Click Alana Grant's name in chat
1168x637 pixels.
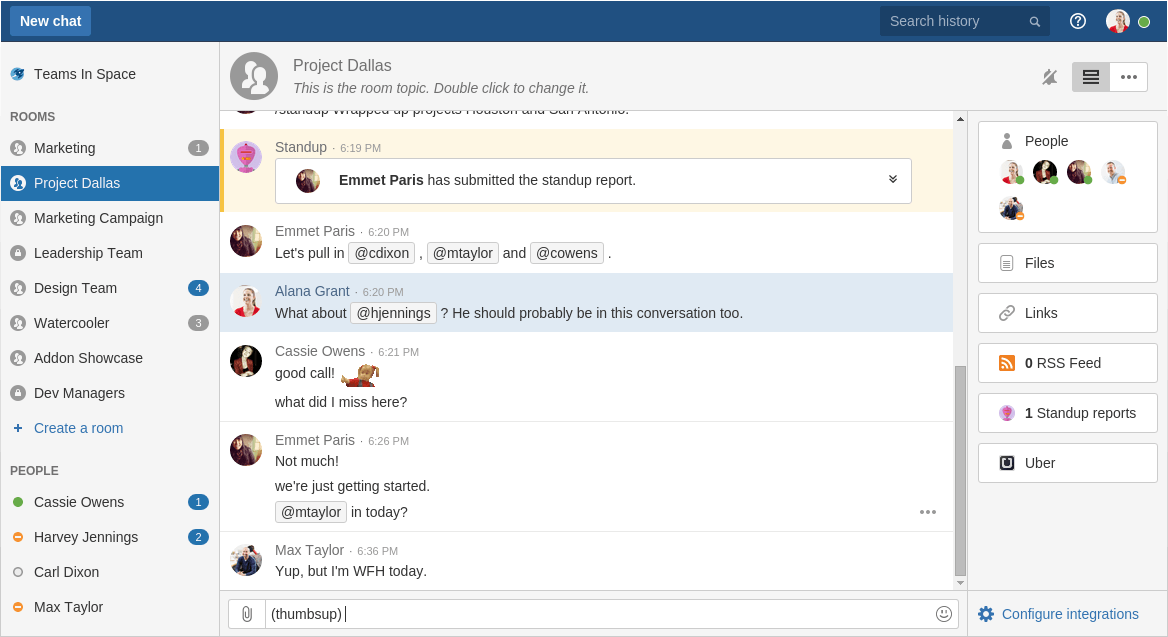click(312, 291)
